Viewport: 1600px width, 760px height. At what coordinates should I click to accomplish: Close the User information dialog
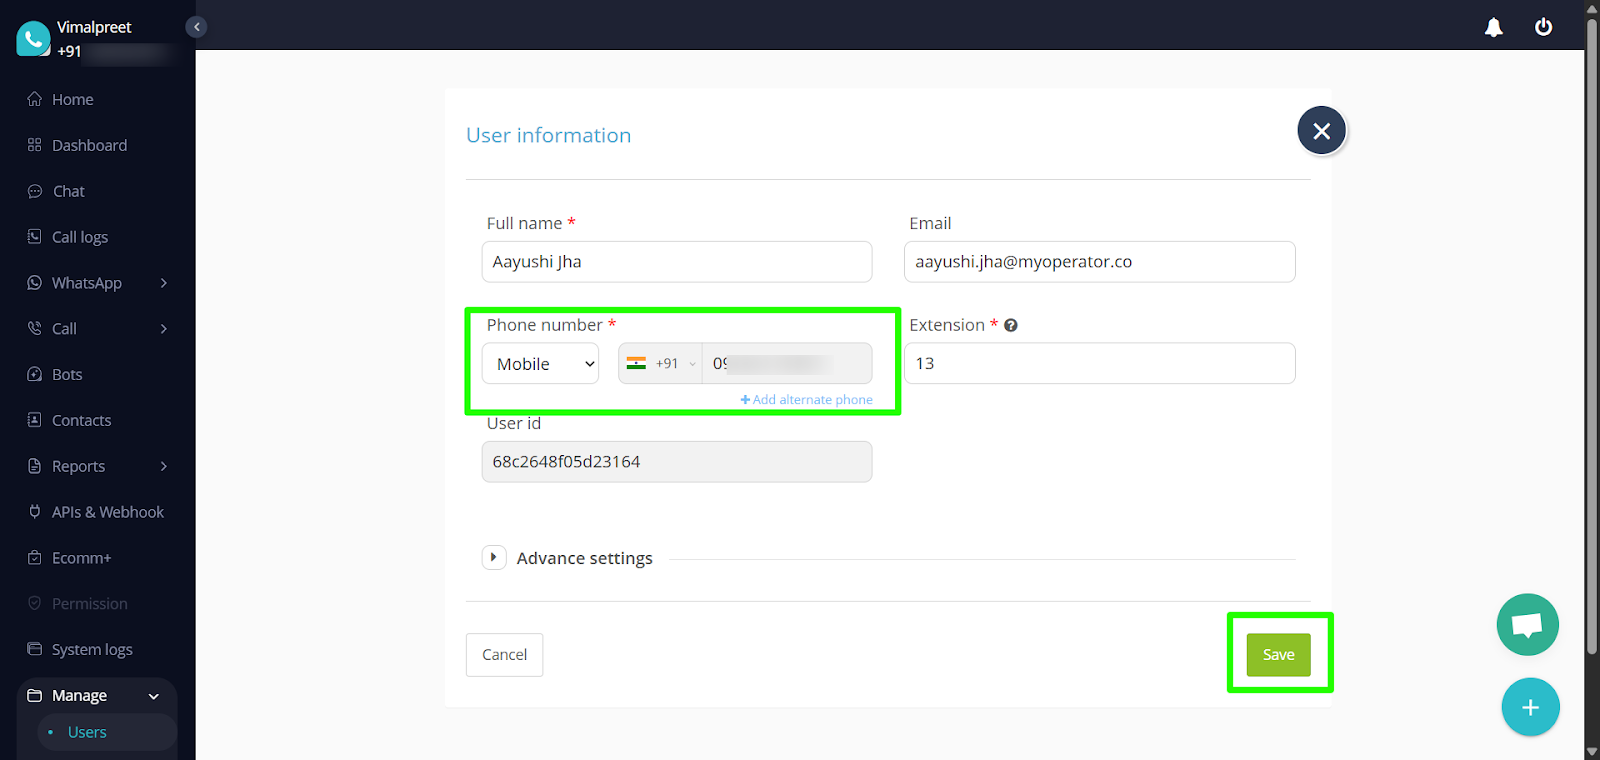tap(1321, 131)
